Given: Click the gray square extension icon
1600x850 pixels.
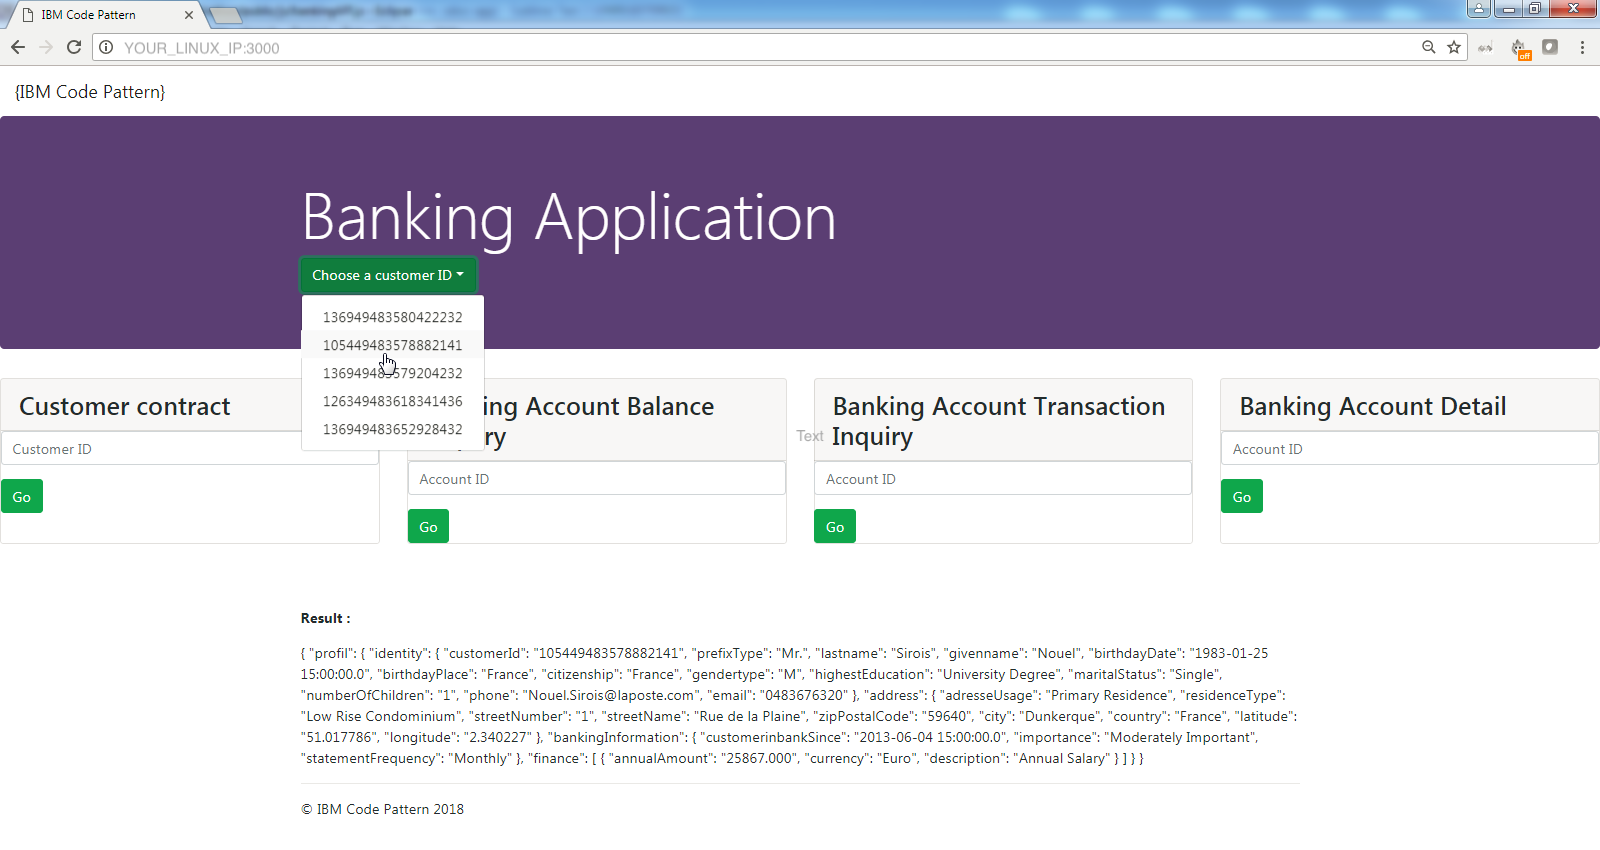Looking at the screenshot, I should click(1550, 47).
